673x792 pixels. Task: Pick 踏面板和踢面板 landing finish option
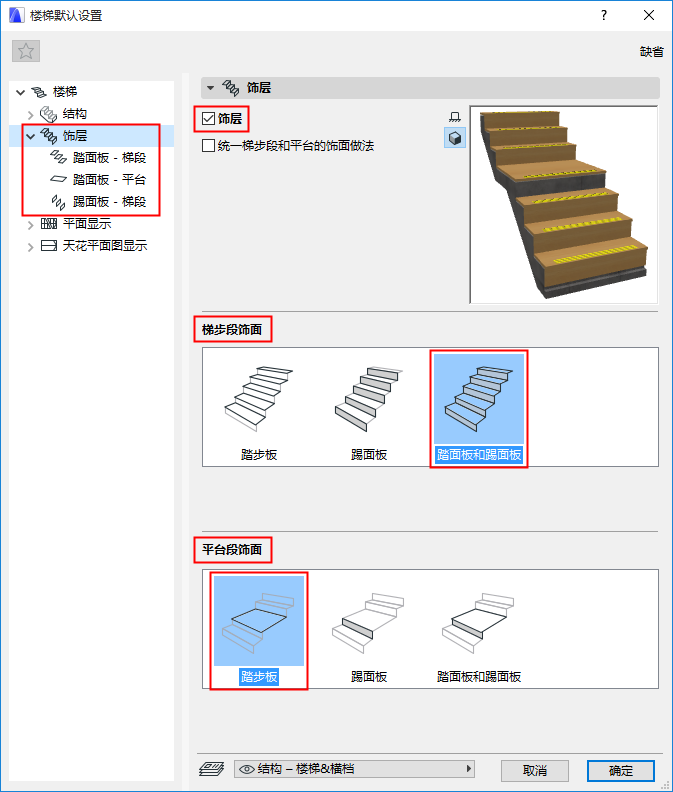[x=479, y=630]
